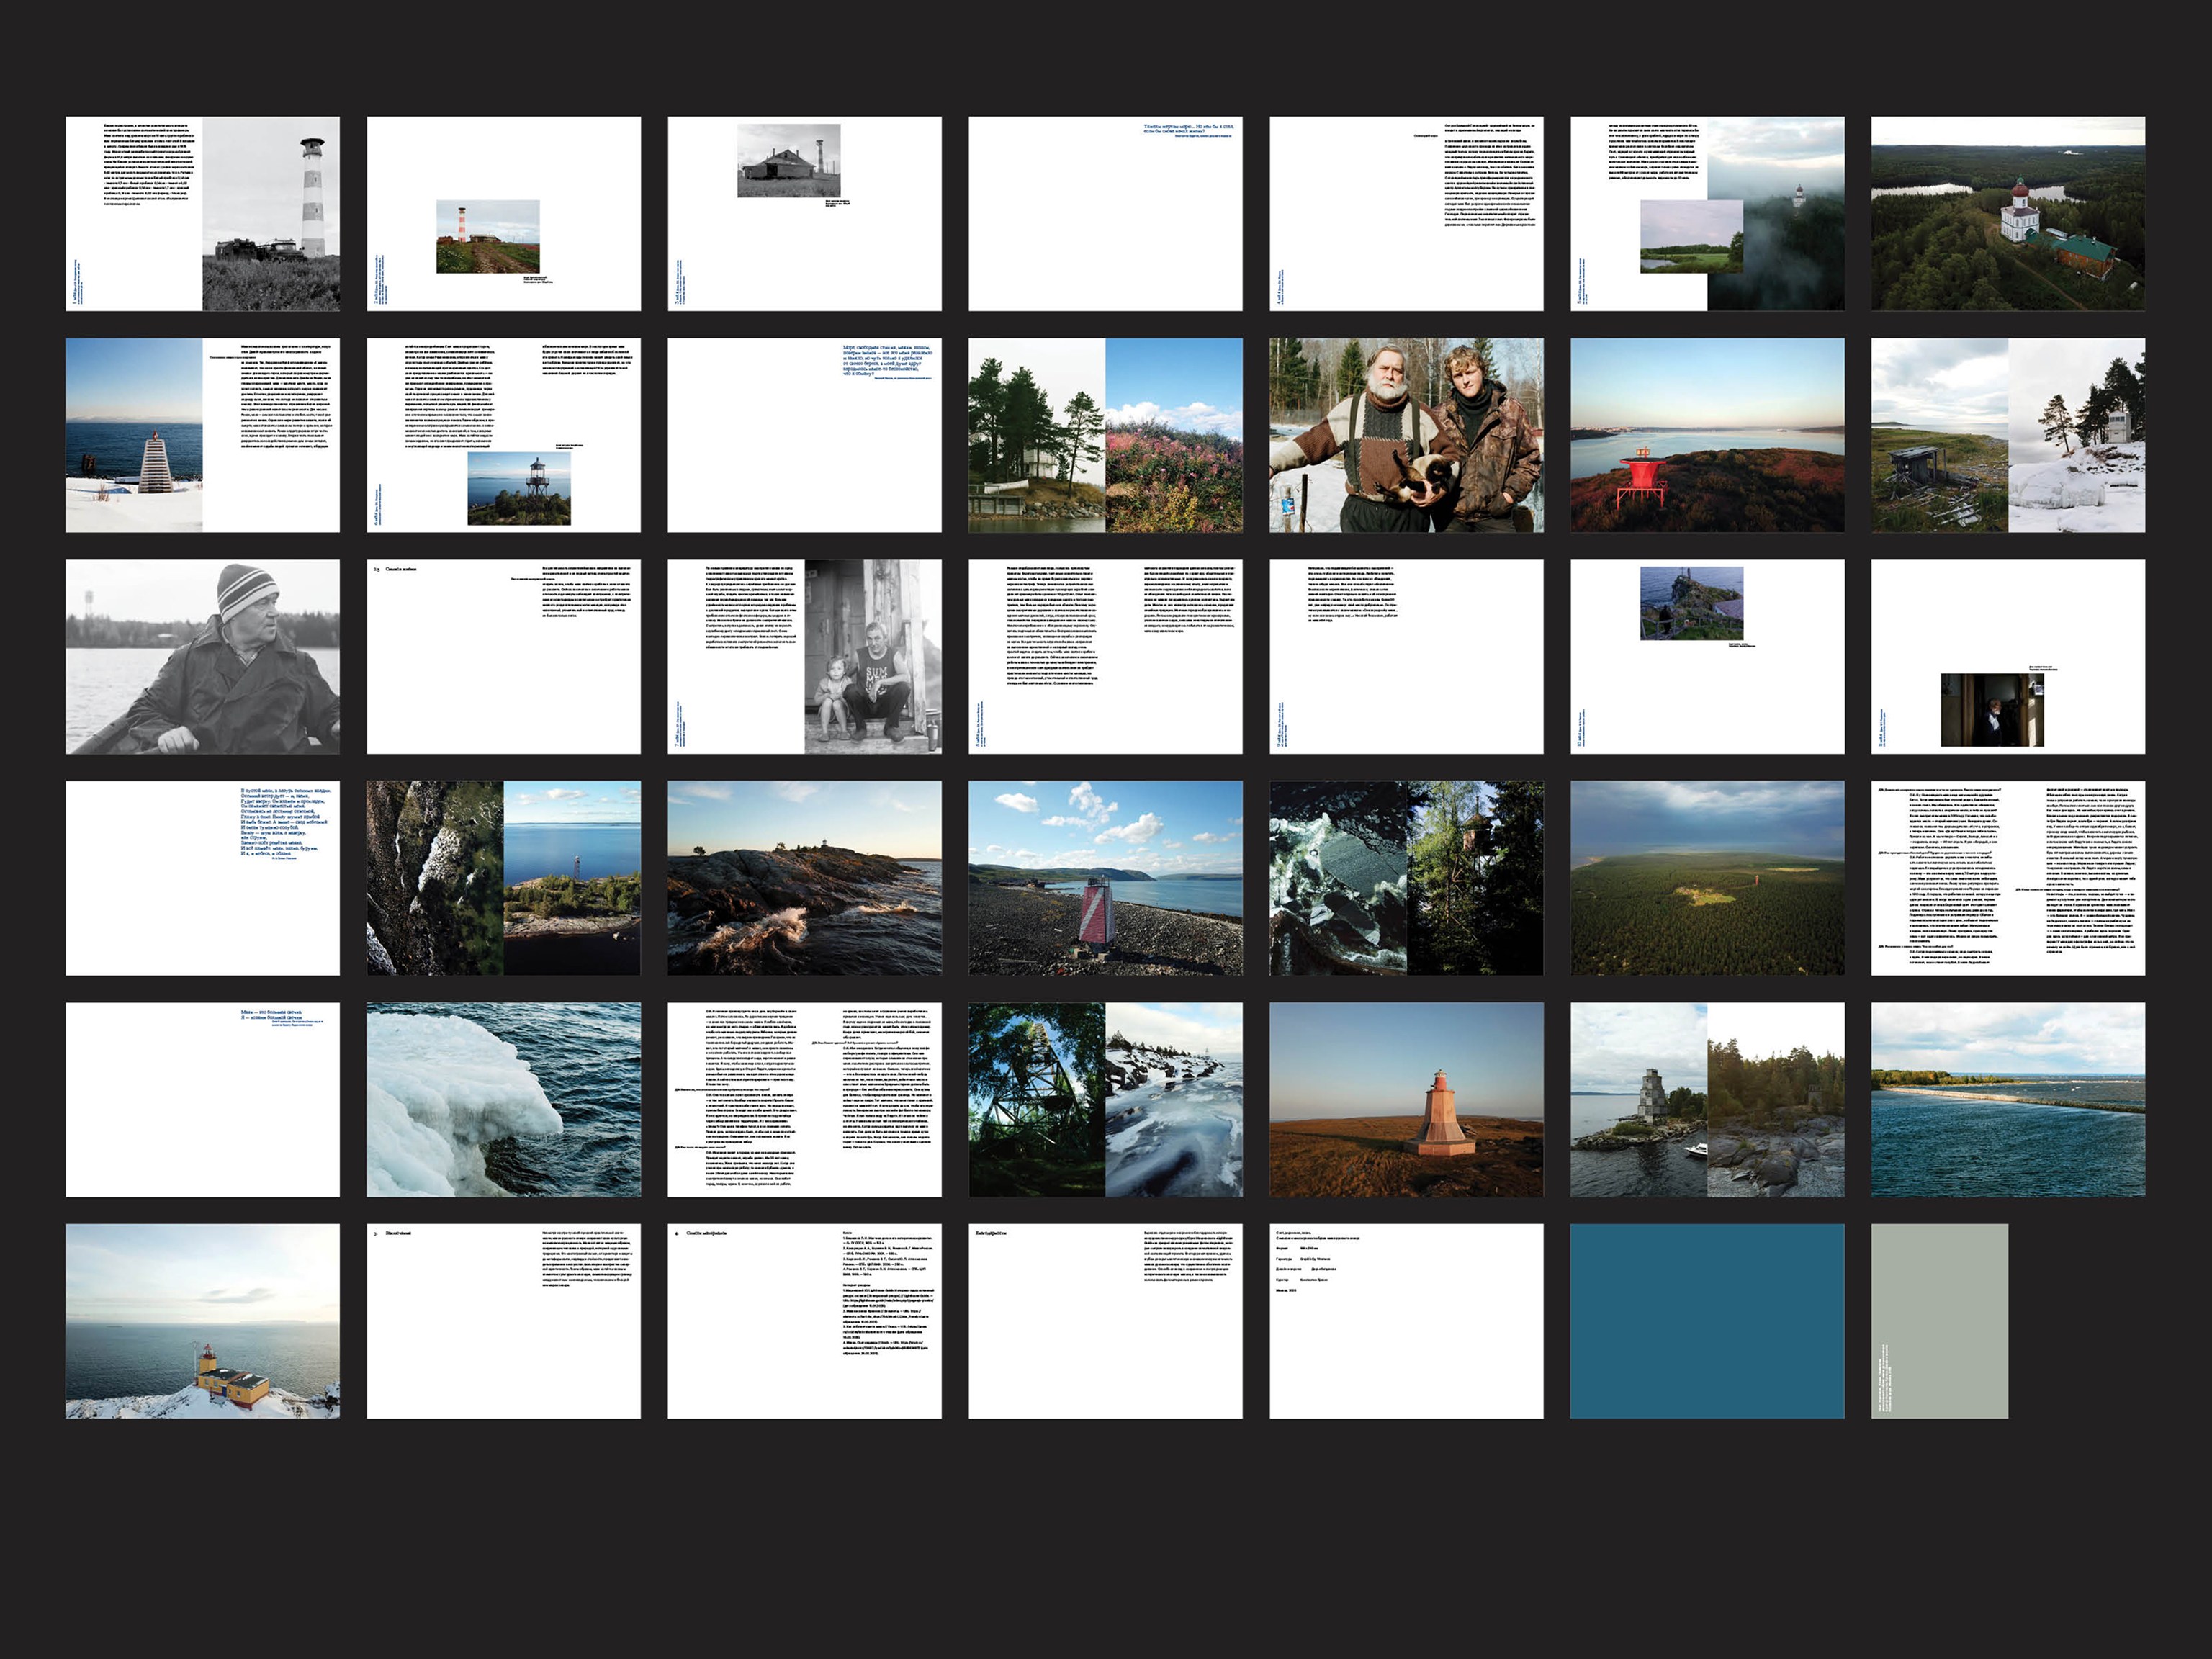Select spread with foggy aerial lighthouse and lake
The image size is (2212, 1659).
(1707, 213)
